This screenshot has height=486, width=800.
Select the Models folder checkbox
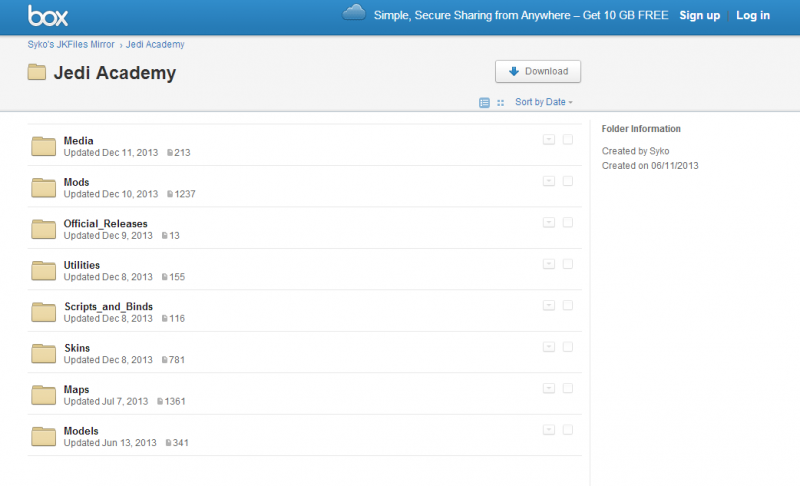pyautogui.click(x=567, y=430)
